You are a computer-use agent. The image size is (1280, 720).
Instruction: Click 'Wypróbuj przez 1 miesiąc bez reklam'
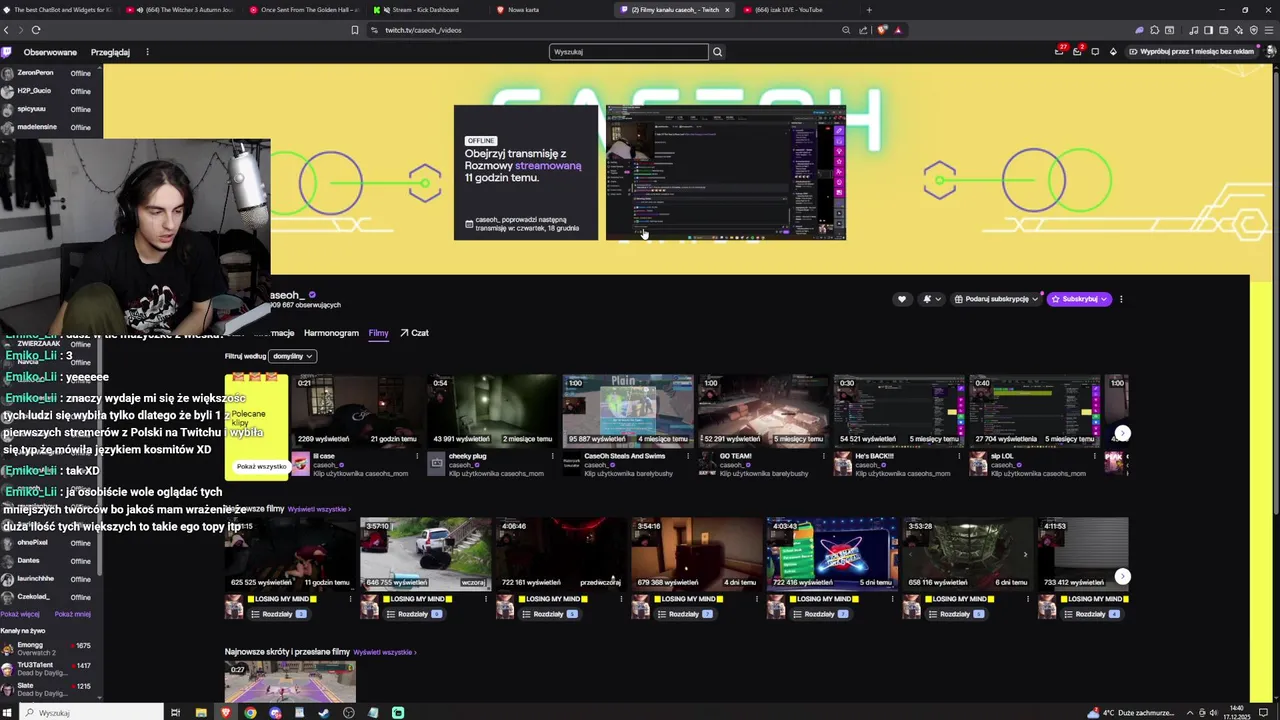(x=1191, y=52)
